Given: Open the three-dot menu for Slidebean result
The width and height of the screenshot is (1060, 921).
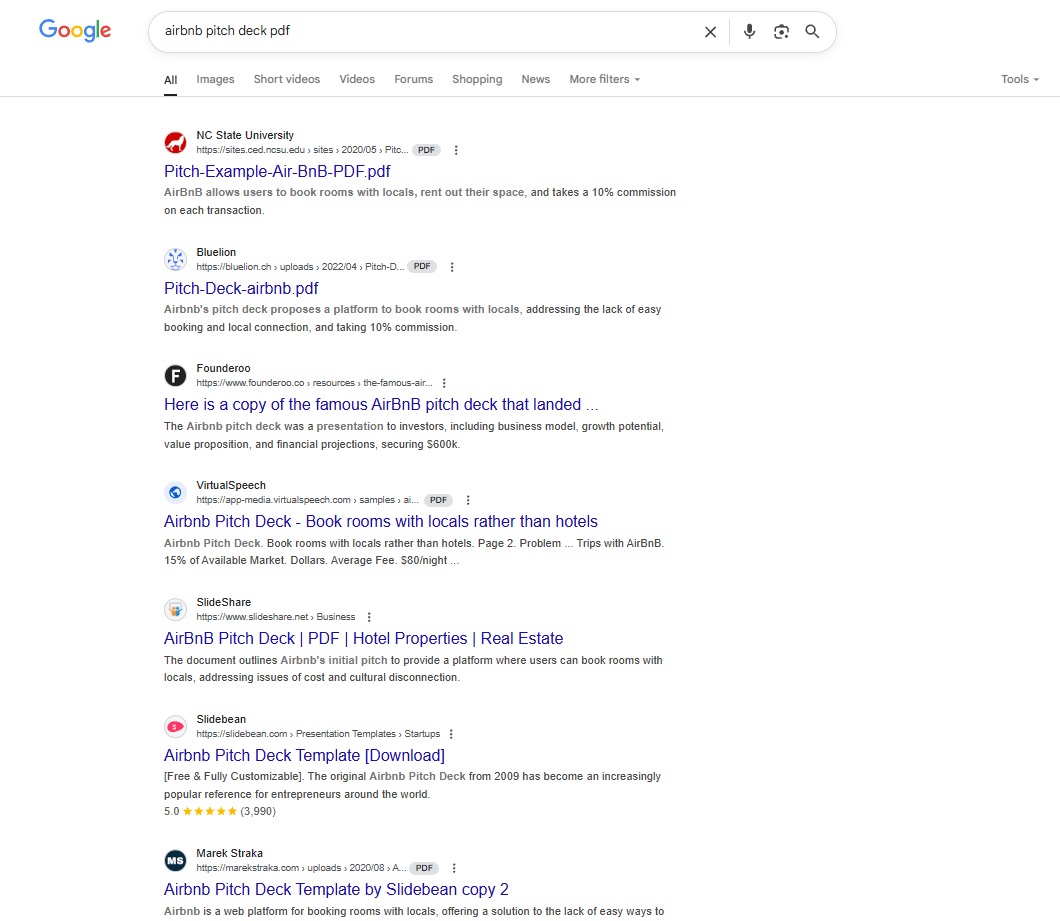Looking at the screenshot, I should click(452, 734).
